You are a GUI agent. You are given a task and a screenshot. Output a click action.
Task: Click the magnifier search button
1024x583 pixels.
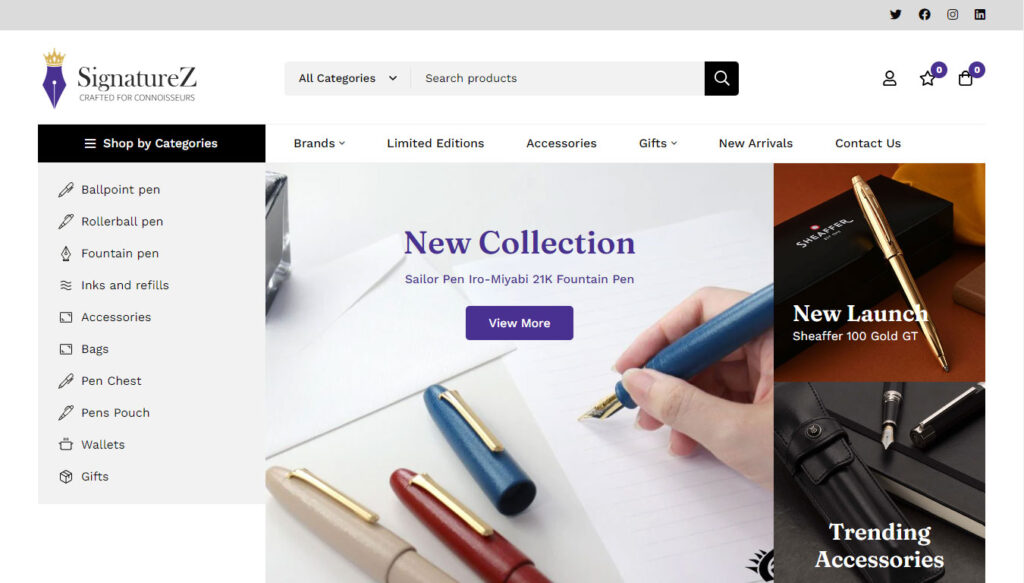click(721, 78)
